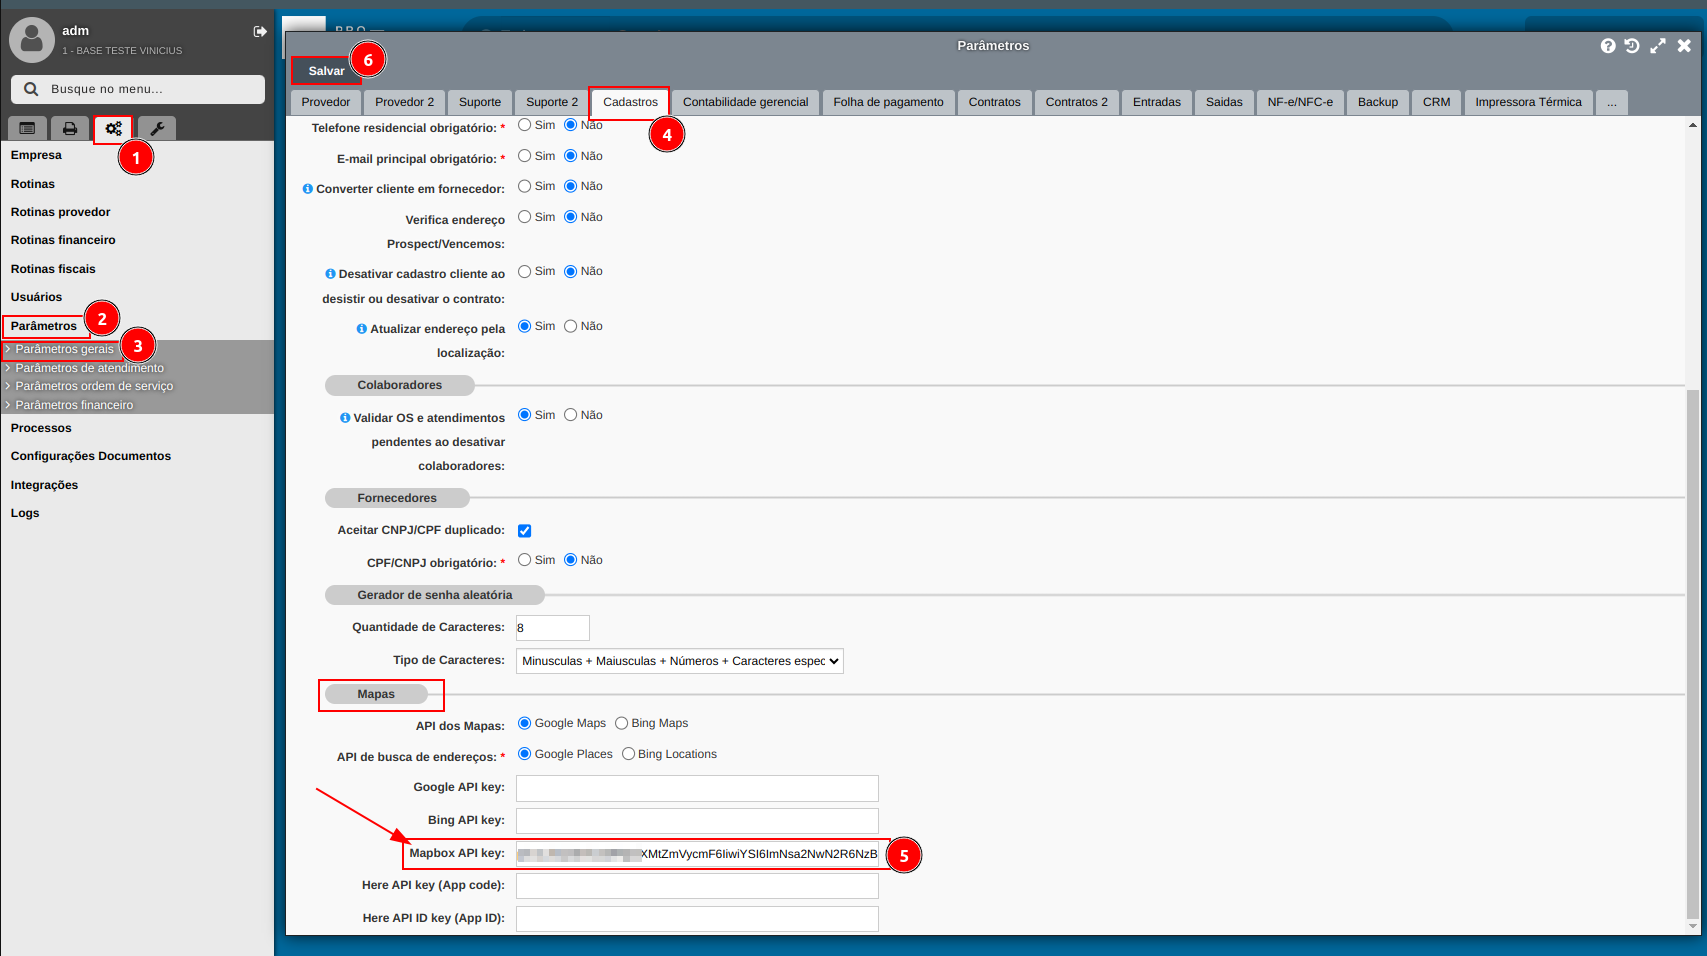Open Usuários in the sidebar
The width and height of the screenshot is (1707, 956).
(x=36, y=297)
